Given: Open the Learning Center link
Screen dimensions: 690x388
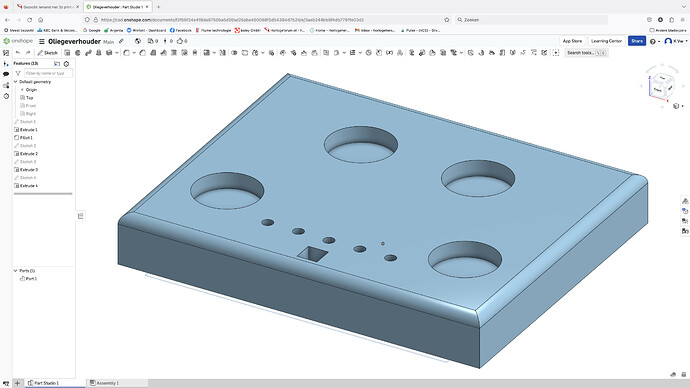Looking at the screenshot, I should tap(606, 41).
